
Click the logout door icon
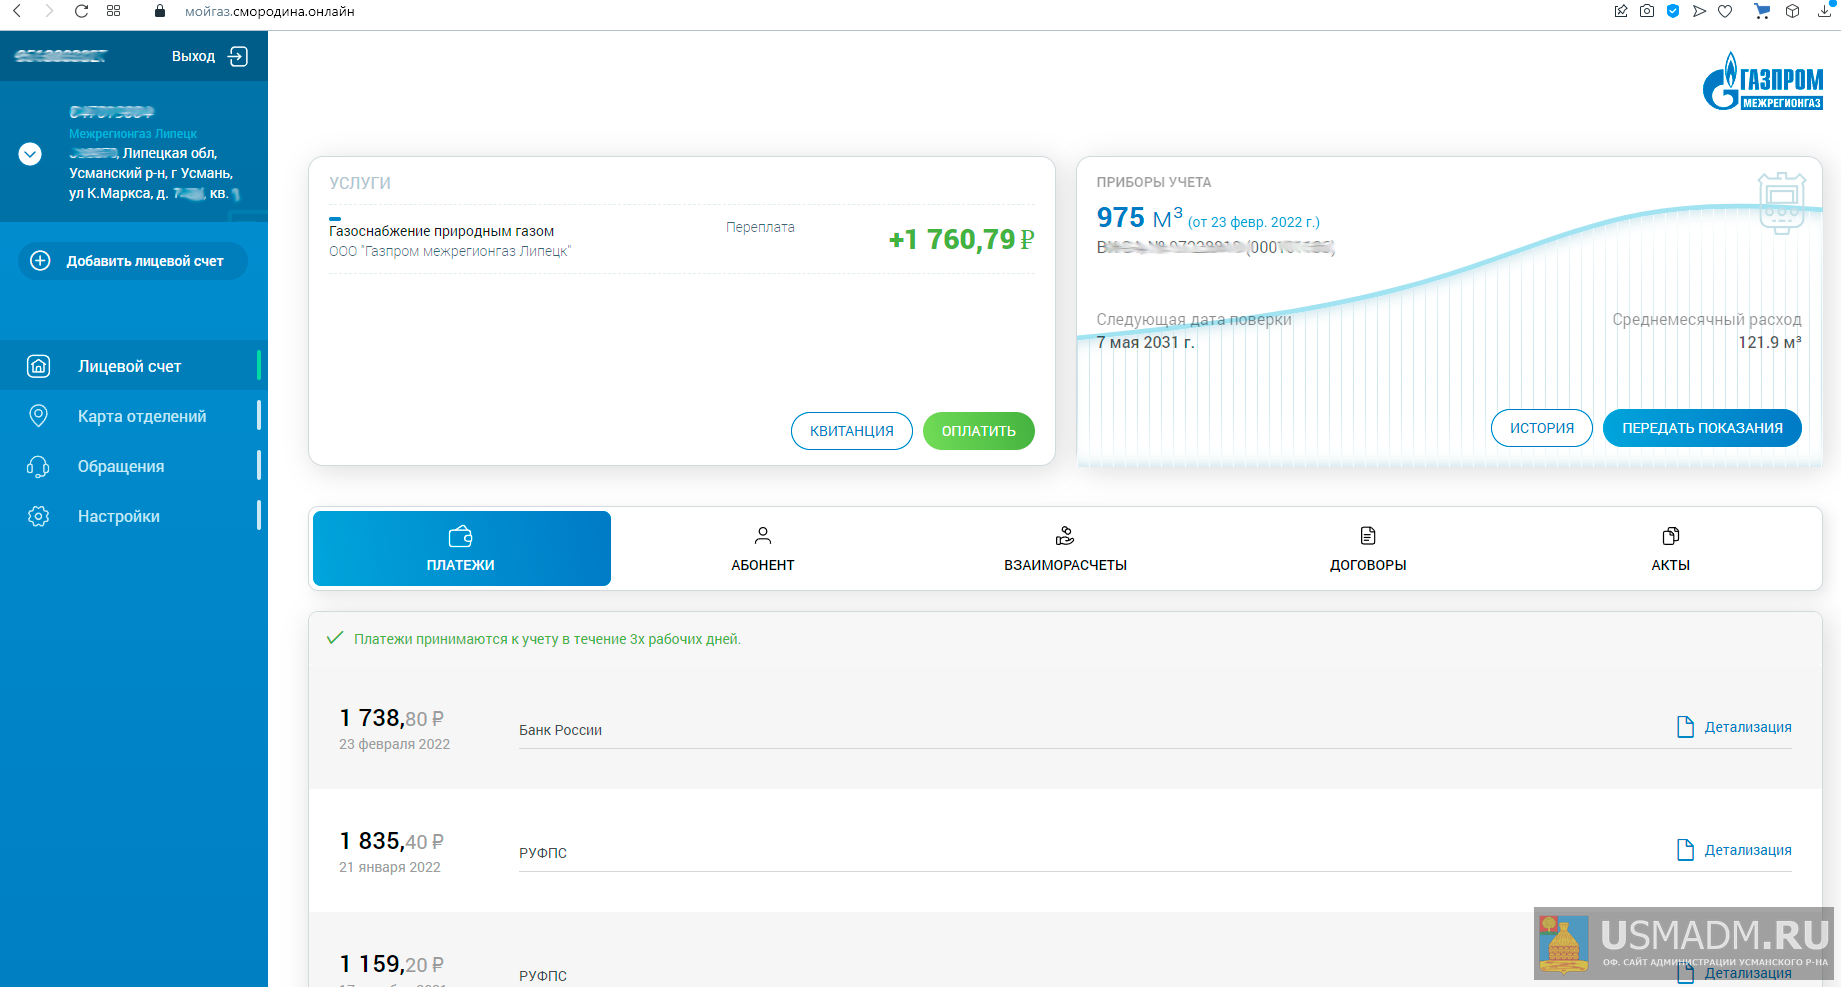click(x=238, y=56)
